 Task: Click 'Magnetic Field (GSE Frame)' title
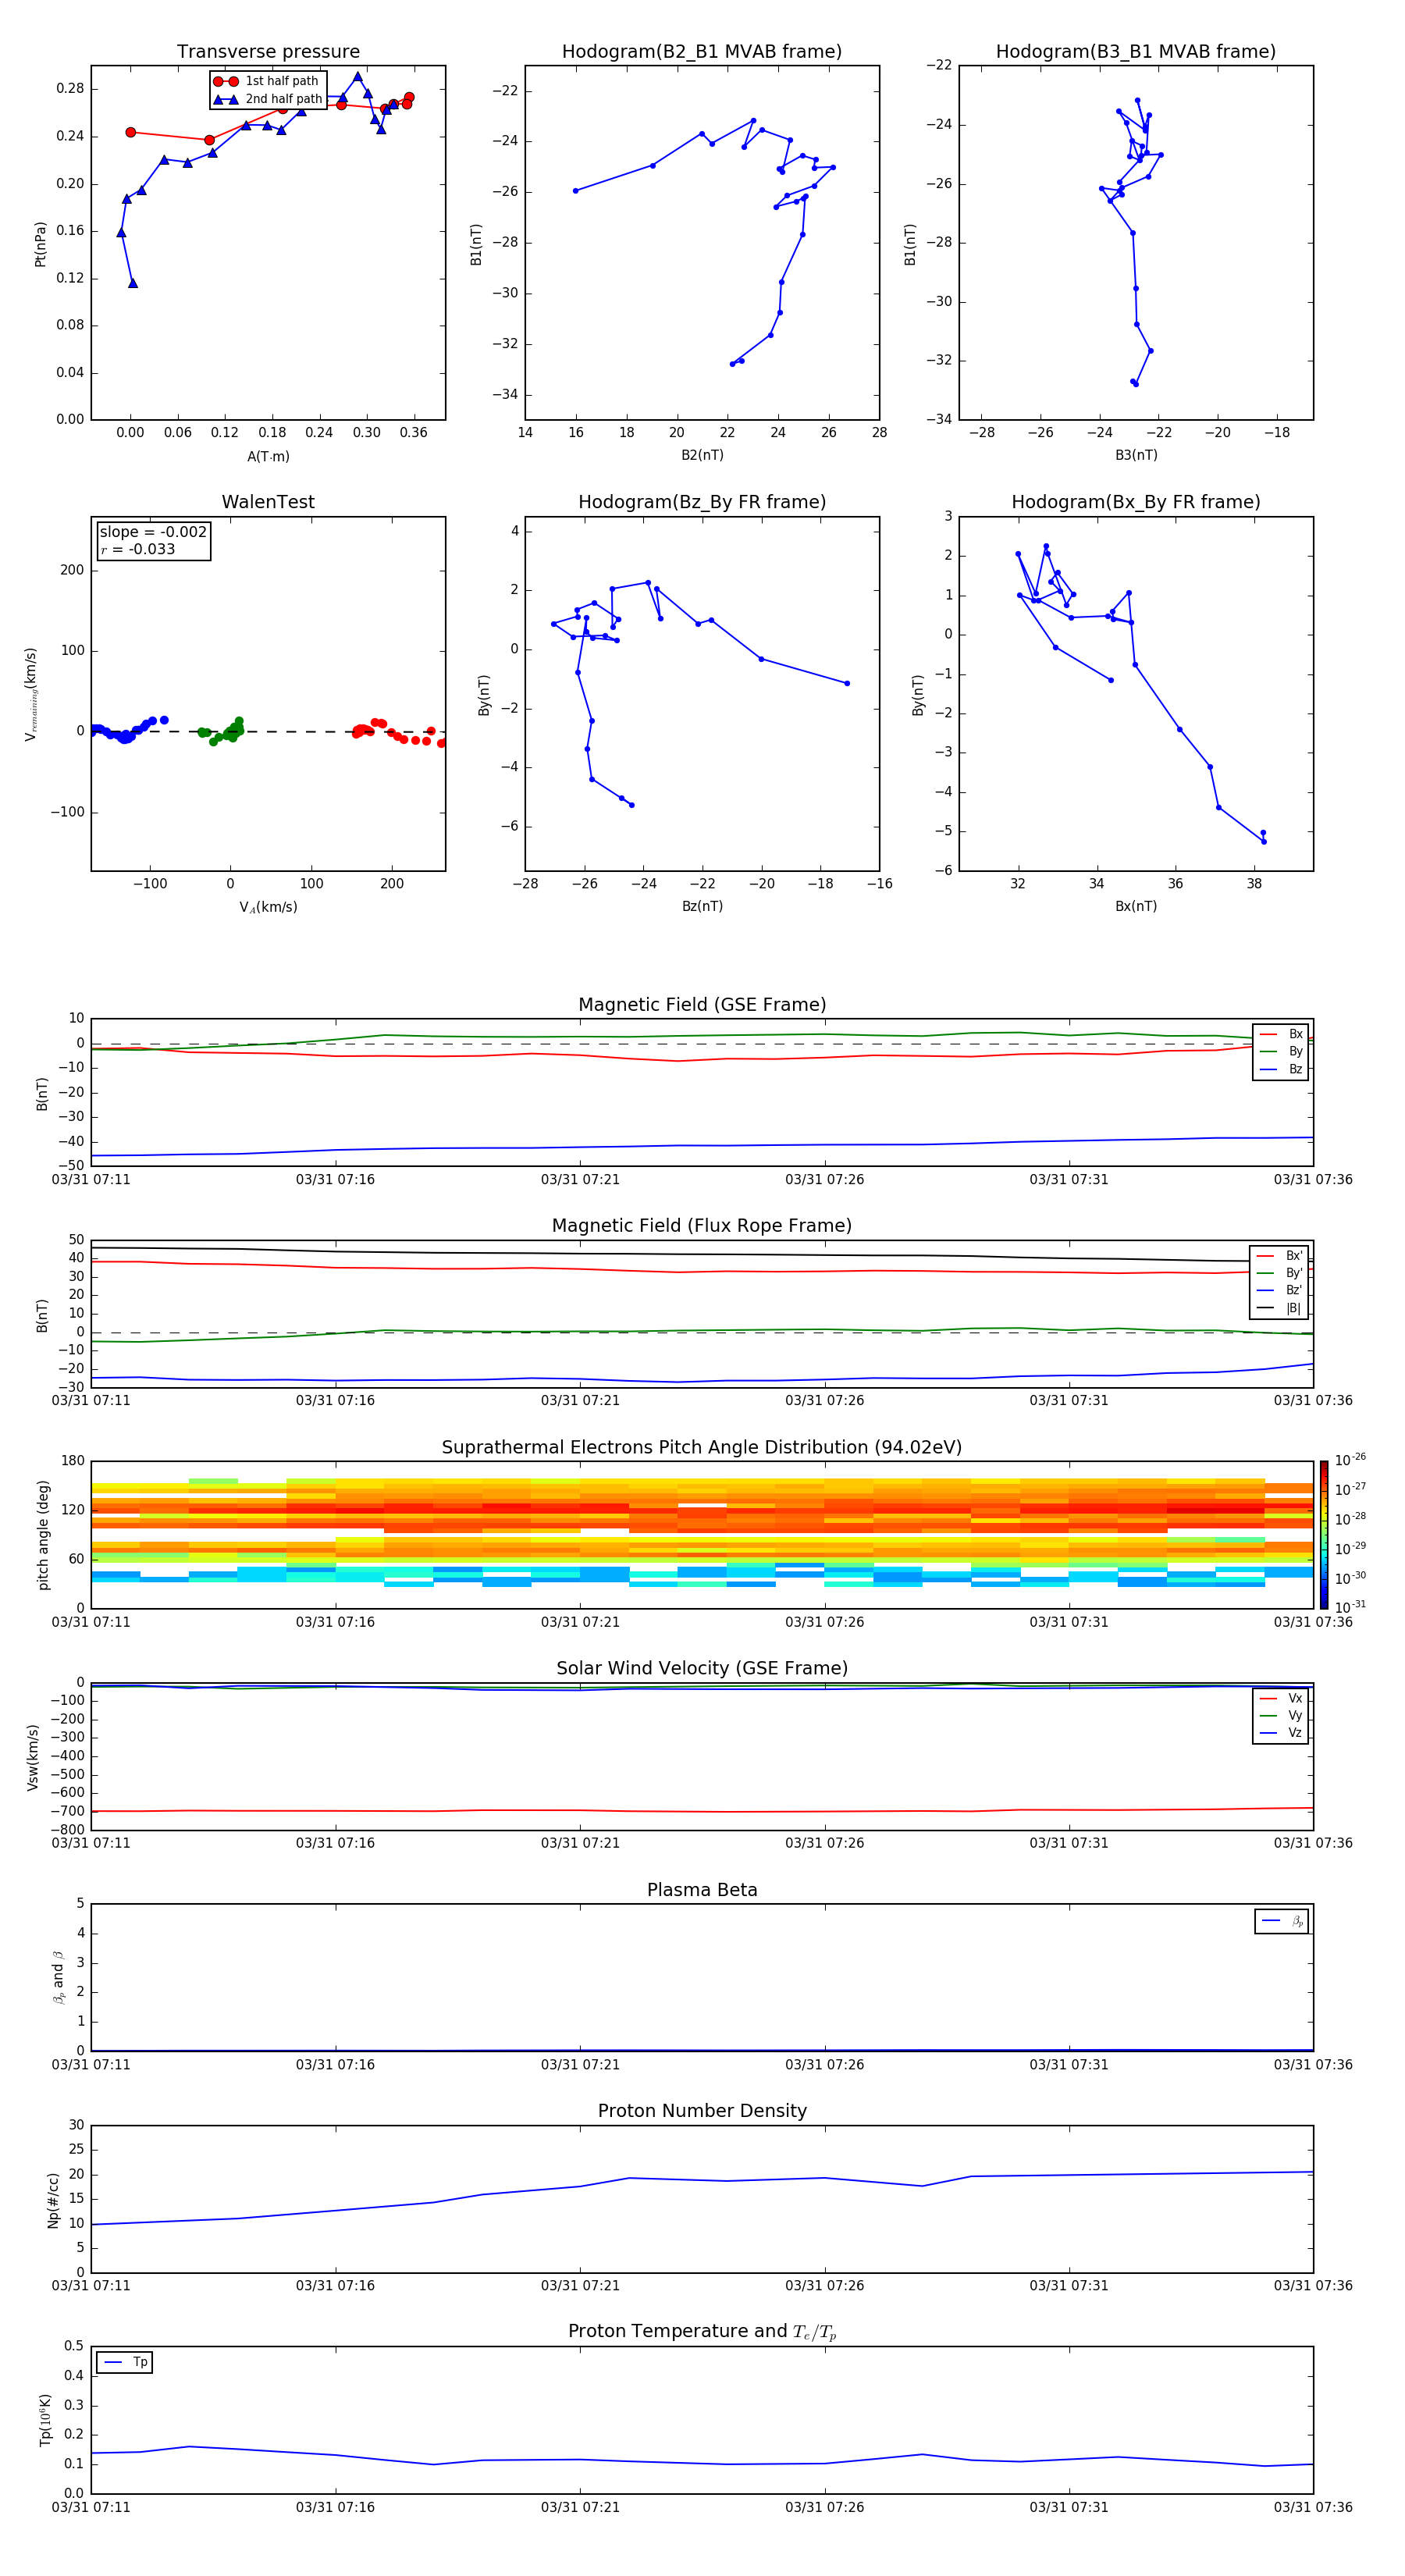click(702, 1005)
